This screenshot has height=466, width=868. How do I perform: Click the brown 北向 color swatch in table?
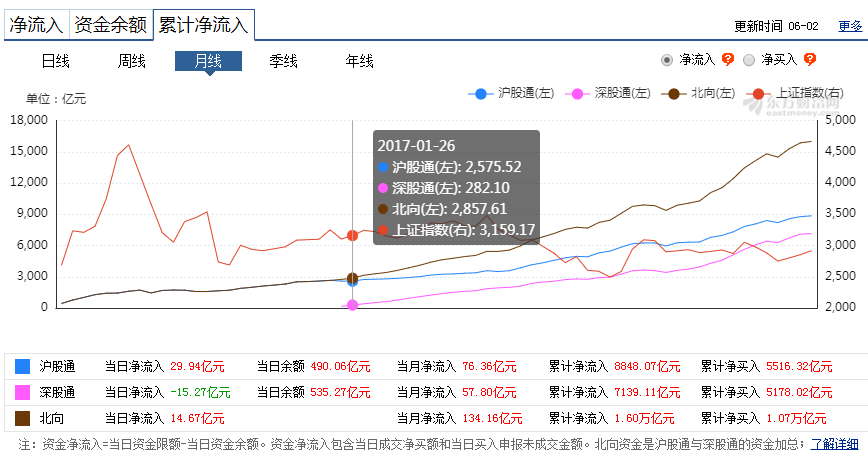[x=22, y=418]
